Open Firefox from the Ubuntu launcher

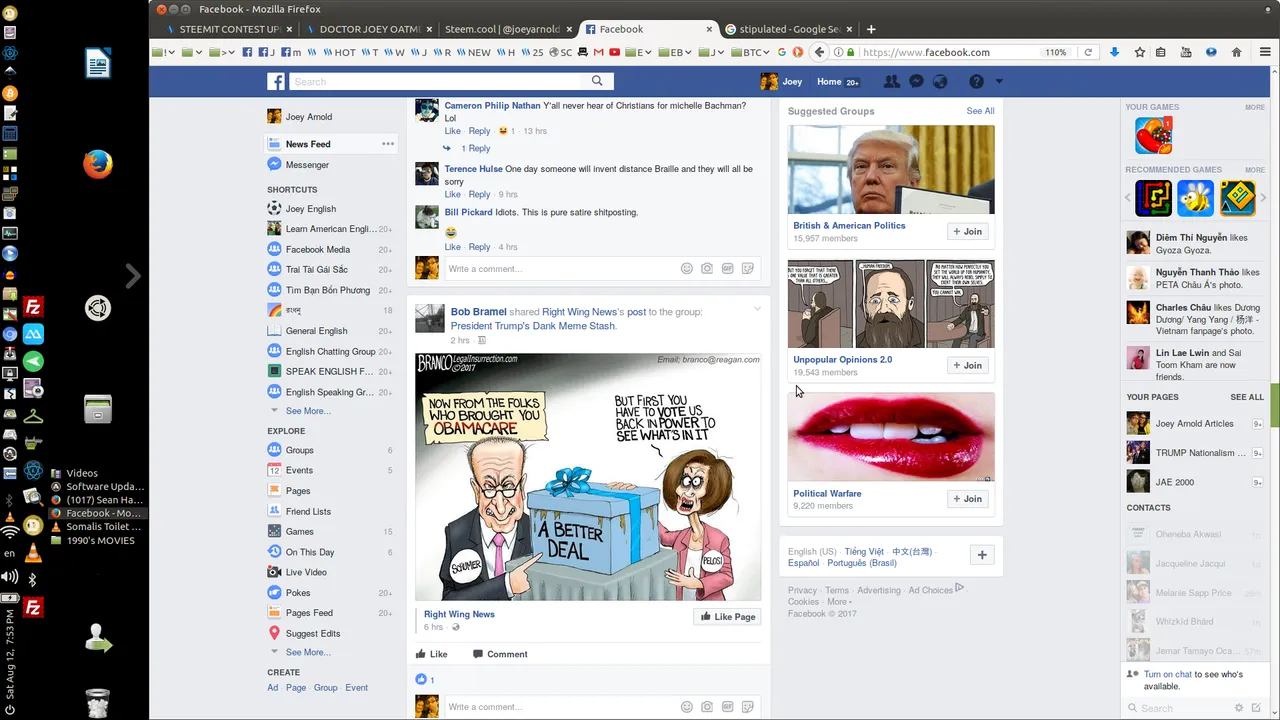pyautogui.click(x=97, y=163)
